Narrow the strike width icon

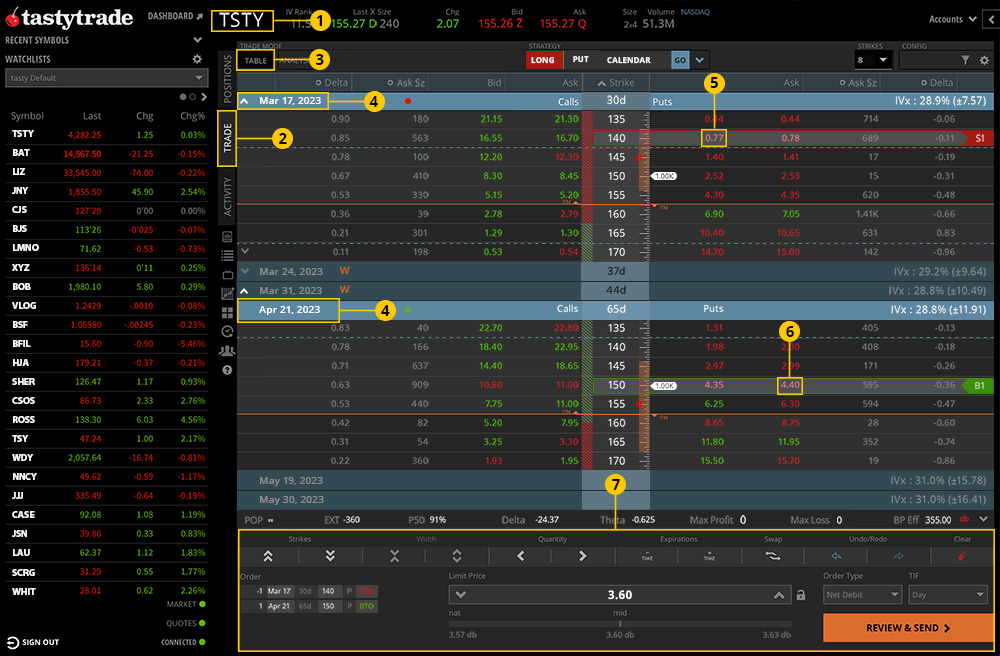[x=395, y=556]
